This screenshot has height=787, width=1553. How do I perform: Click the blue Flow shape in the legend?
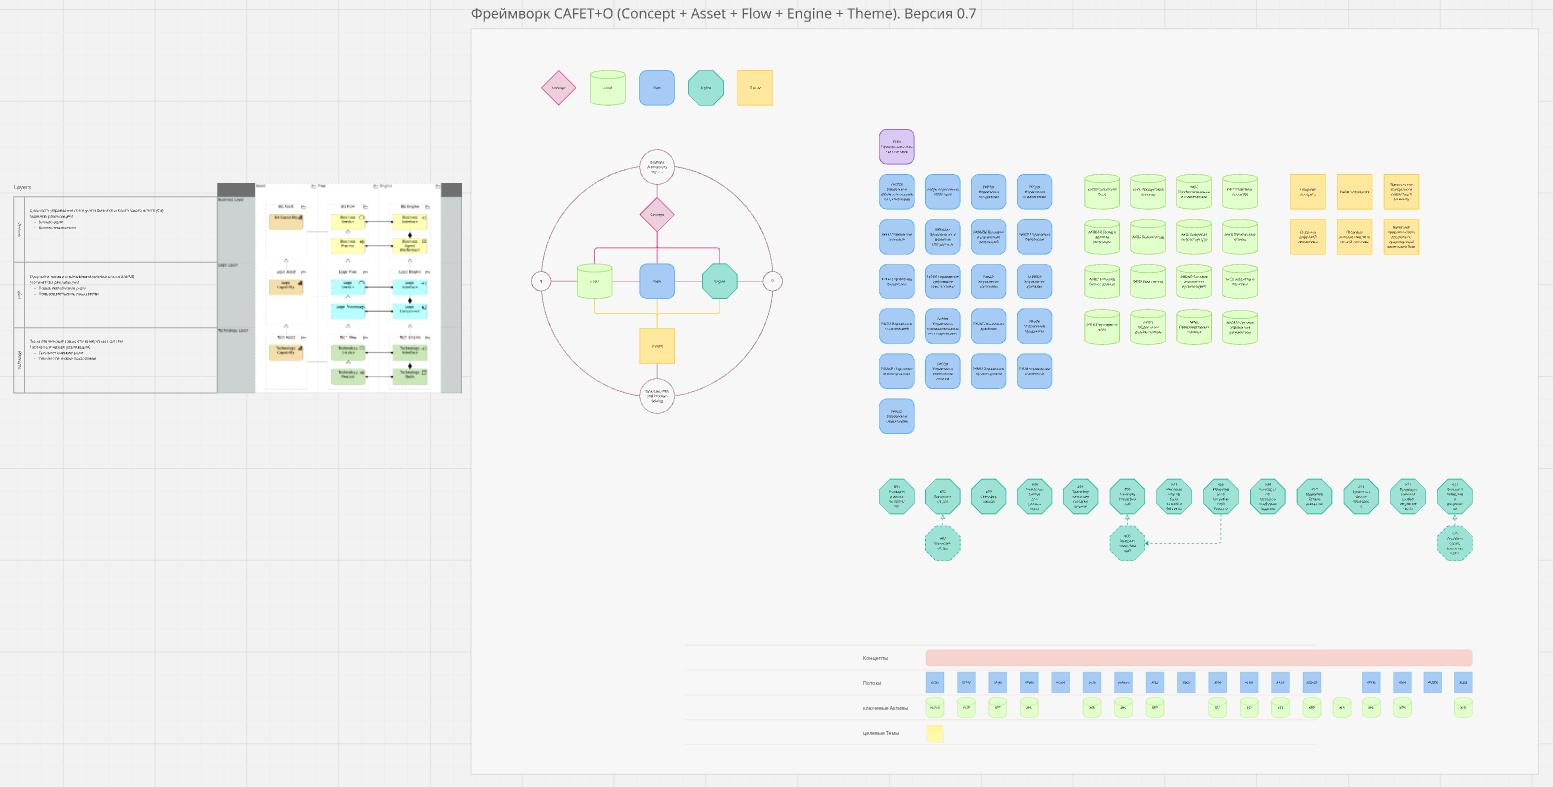tap(656, 88)
